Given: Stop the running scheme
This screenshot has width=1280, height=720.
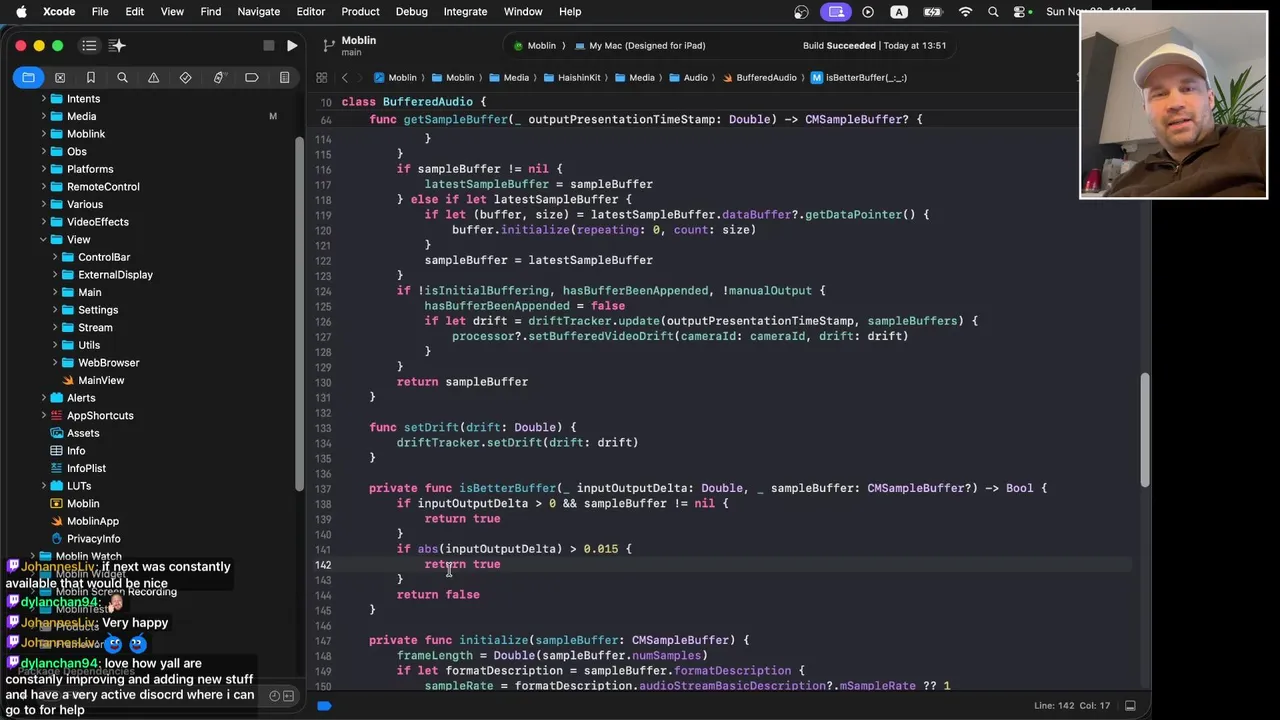Looking at the screenshot, I should coord(268,45).
